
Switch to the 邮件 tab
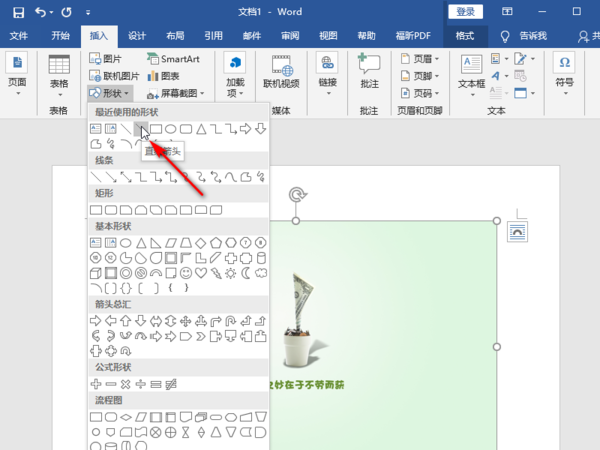pos(252,36)
